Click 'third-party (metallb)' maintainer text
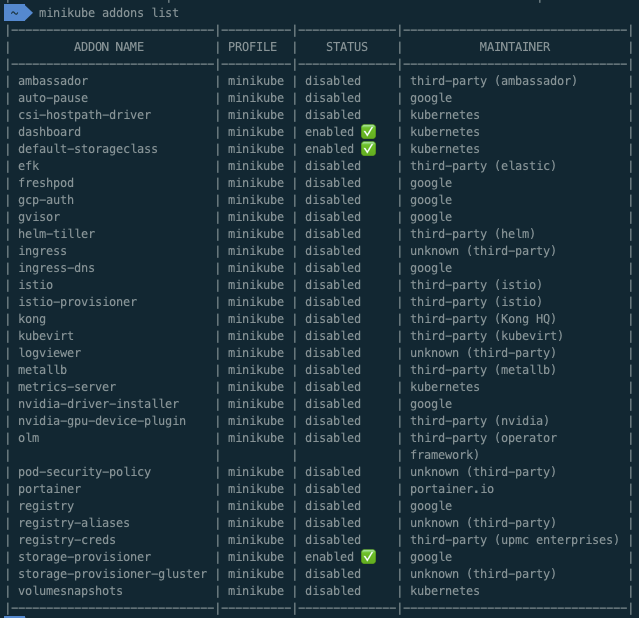 click(x=483, y=370)
